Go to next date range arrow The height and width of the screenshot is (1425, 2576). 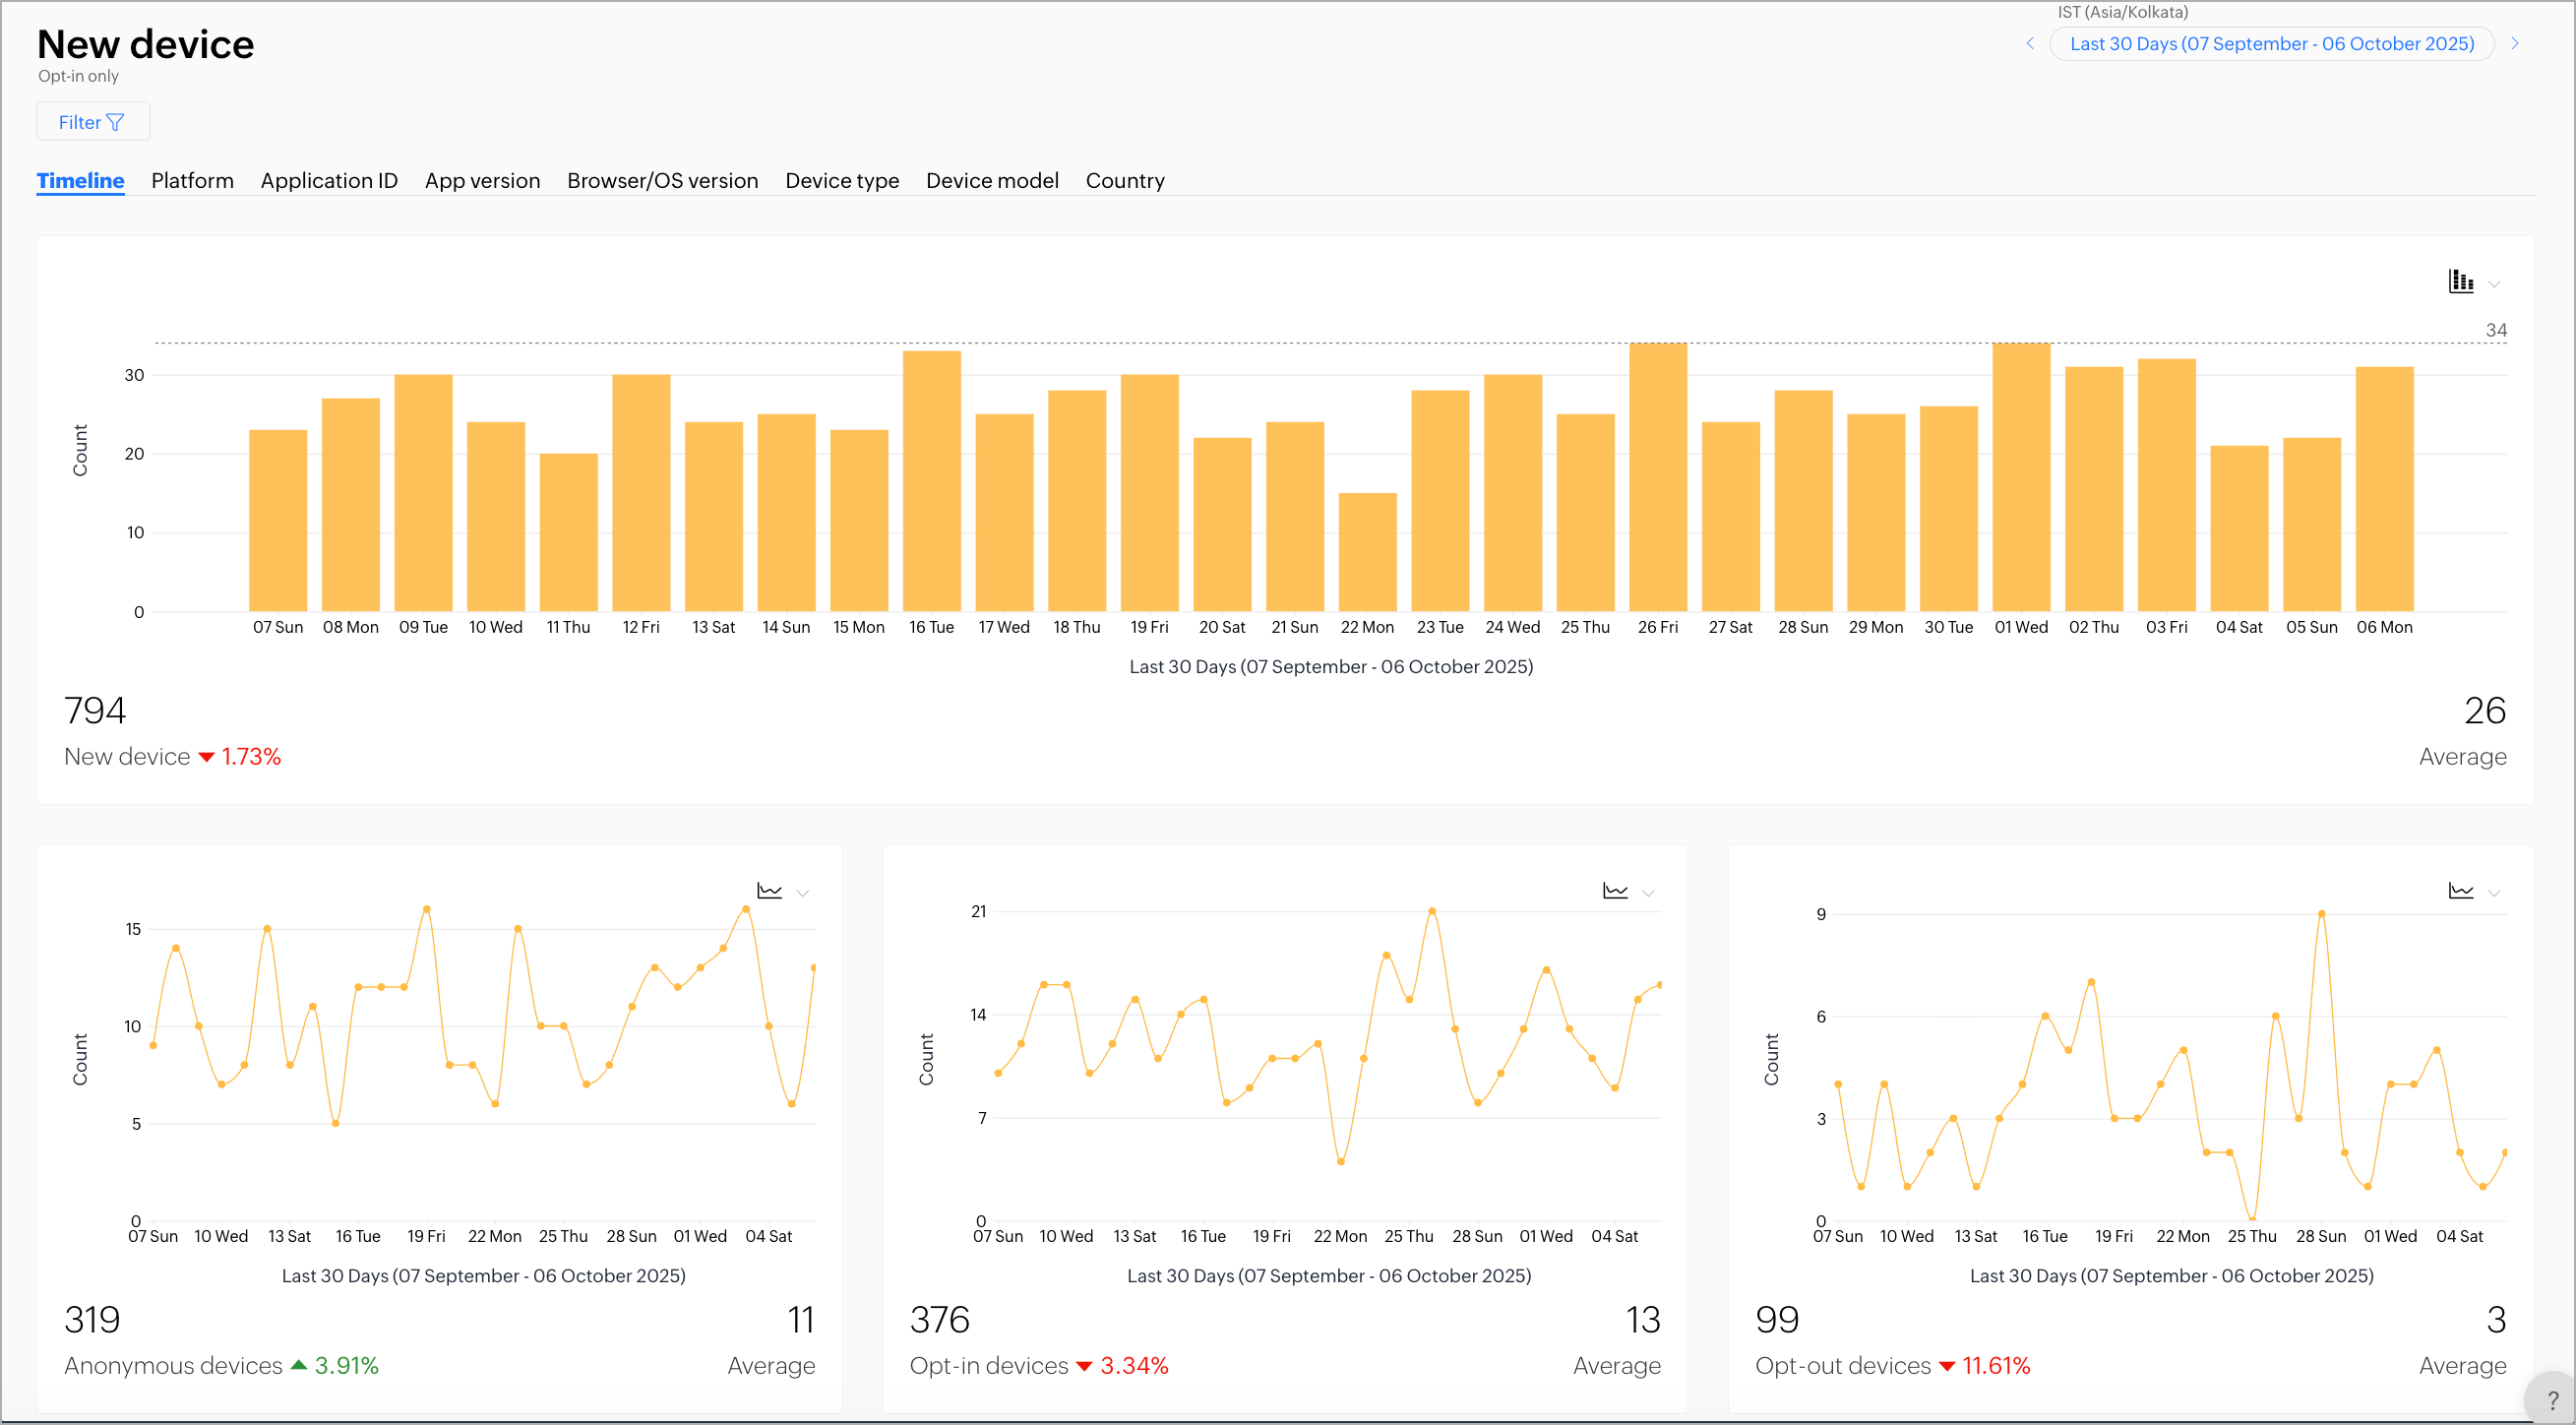(2514, 44)
